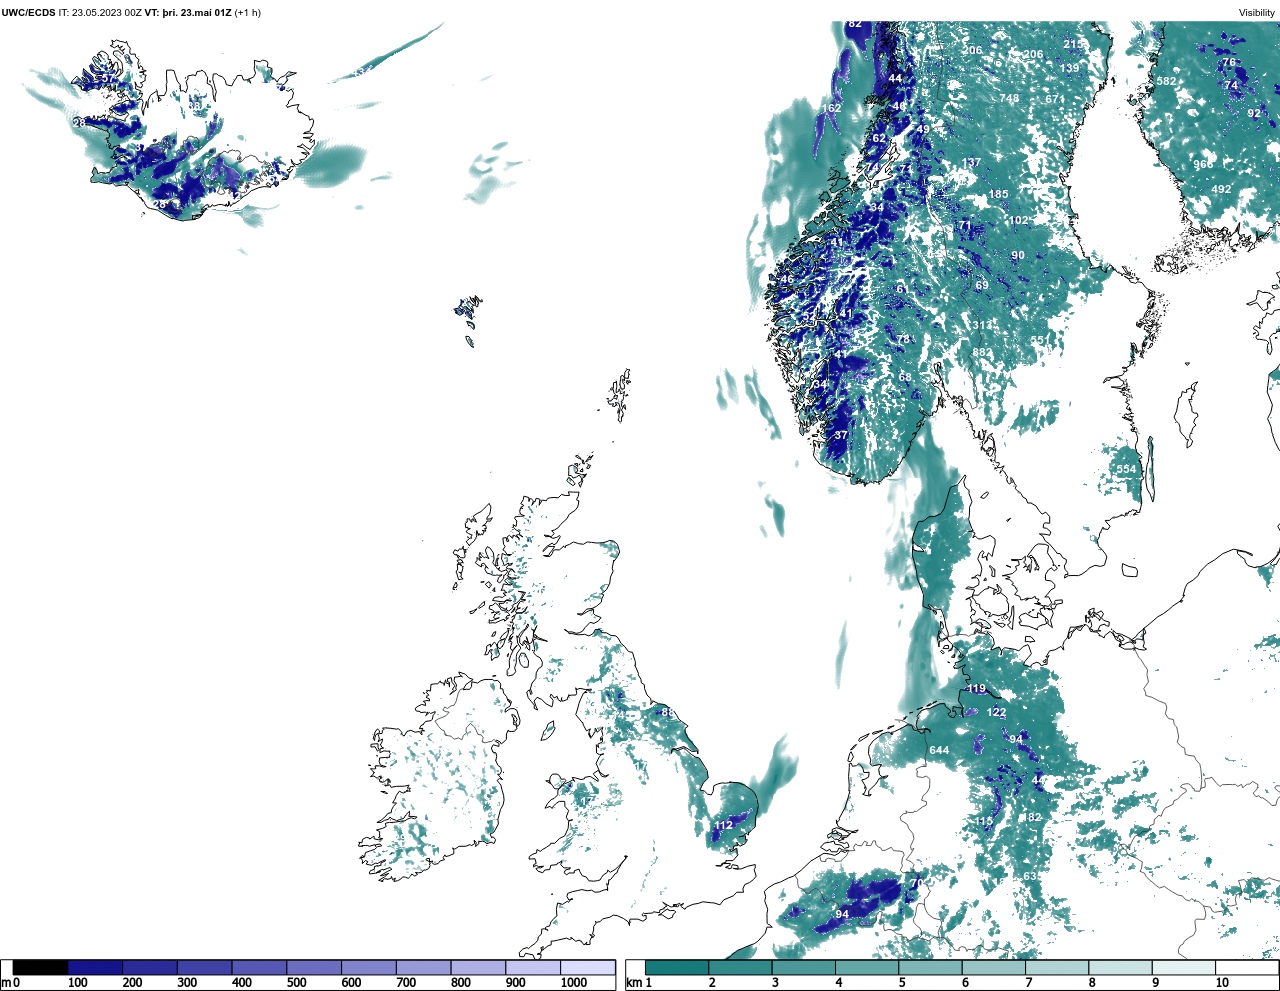Click the (+1 h) forecast offset label
Image resolution: width=1280 pixels, height=991 pixels.
247,13
